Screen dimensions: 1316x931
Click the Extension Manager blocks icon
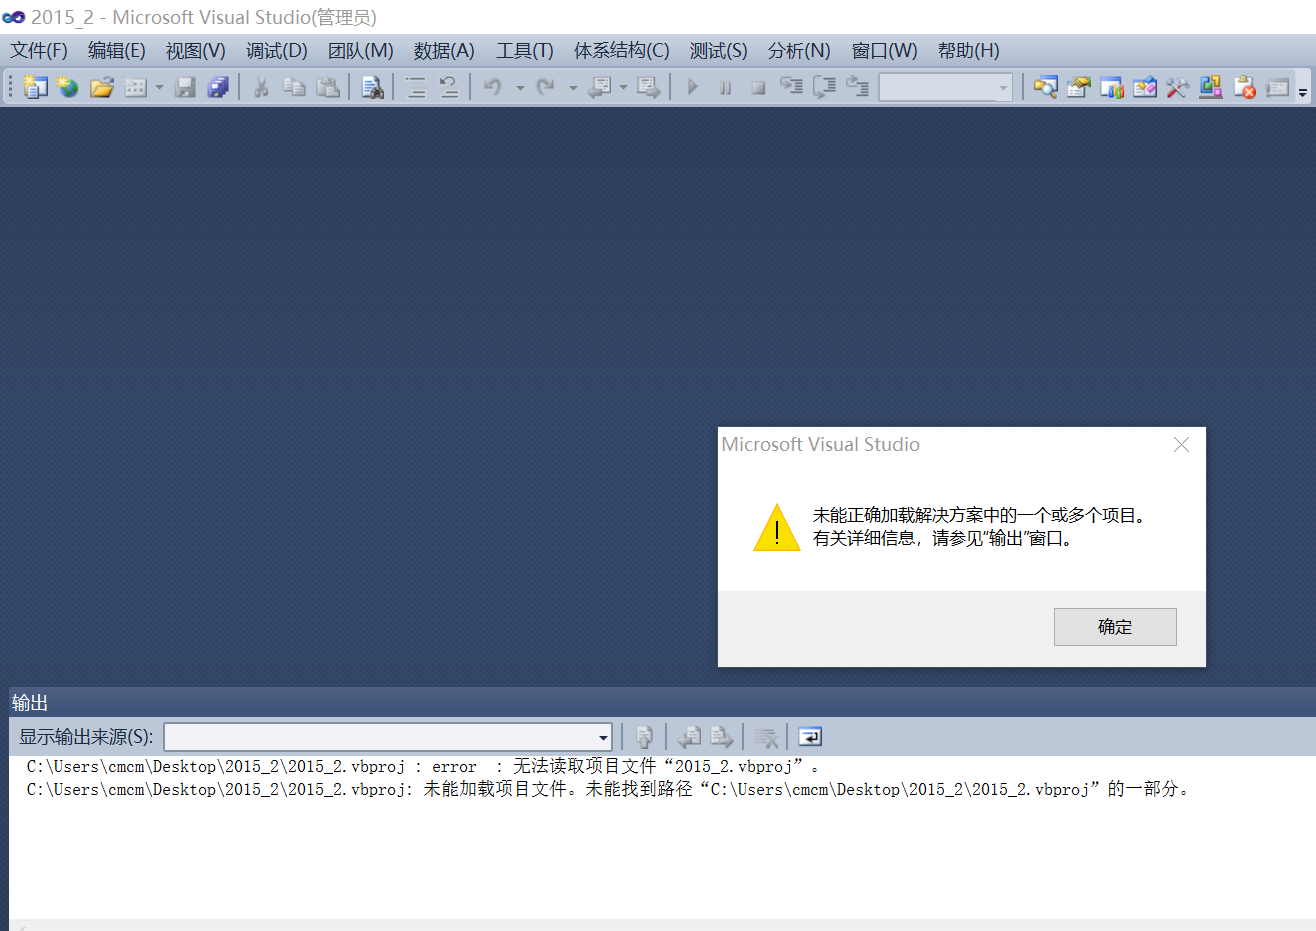(x=1211, y=87)
